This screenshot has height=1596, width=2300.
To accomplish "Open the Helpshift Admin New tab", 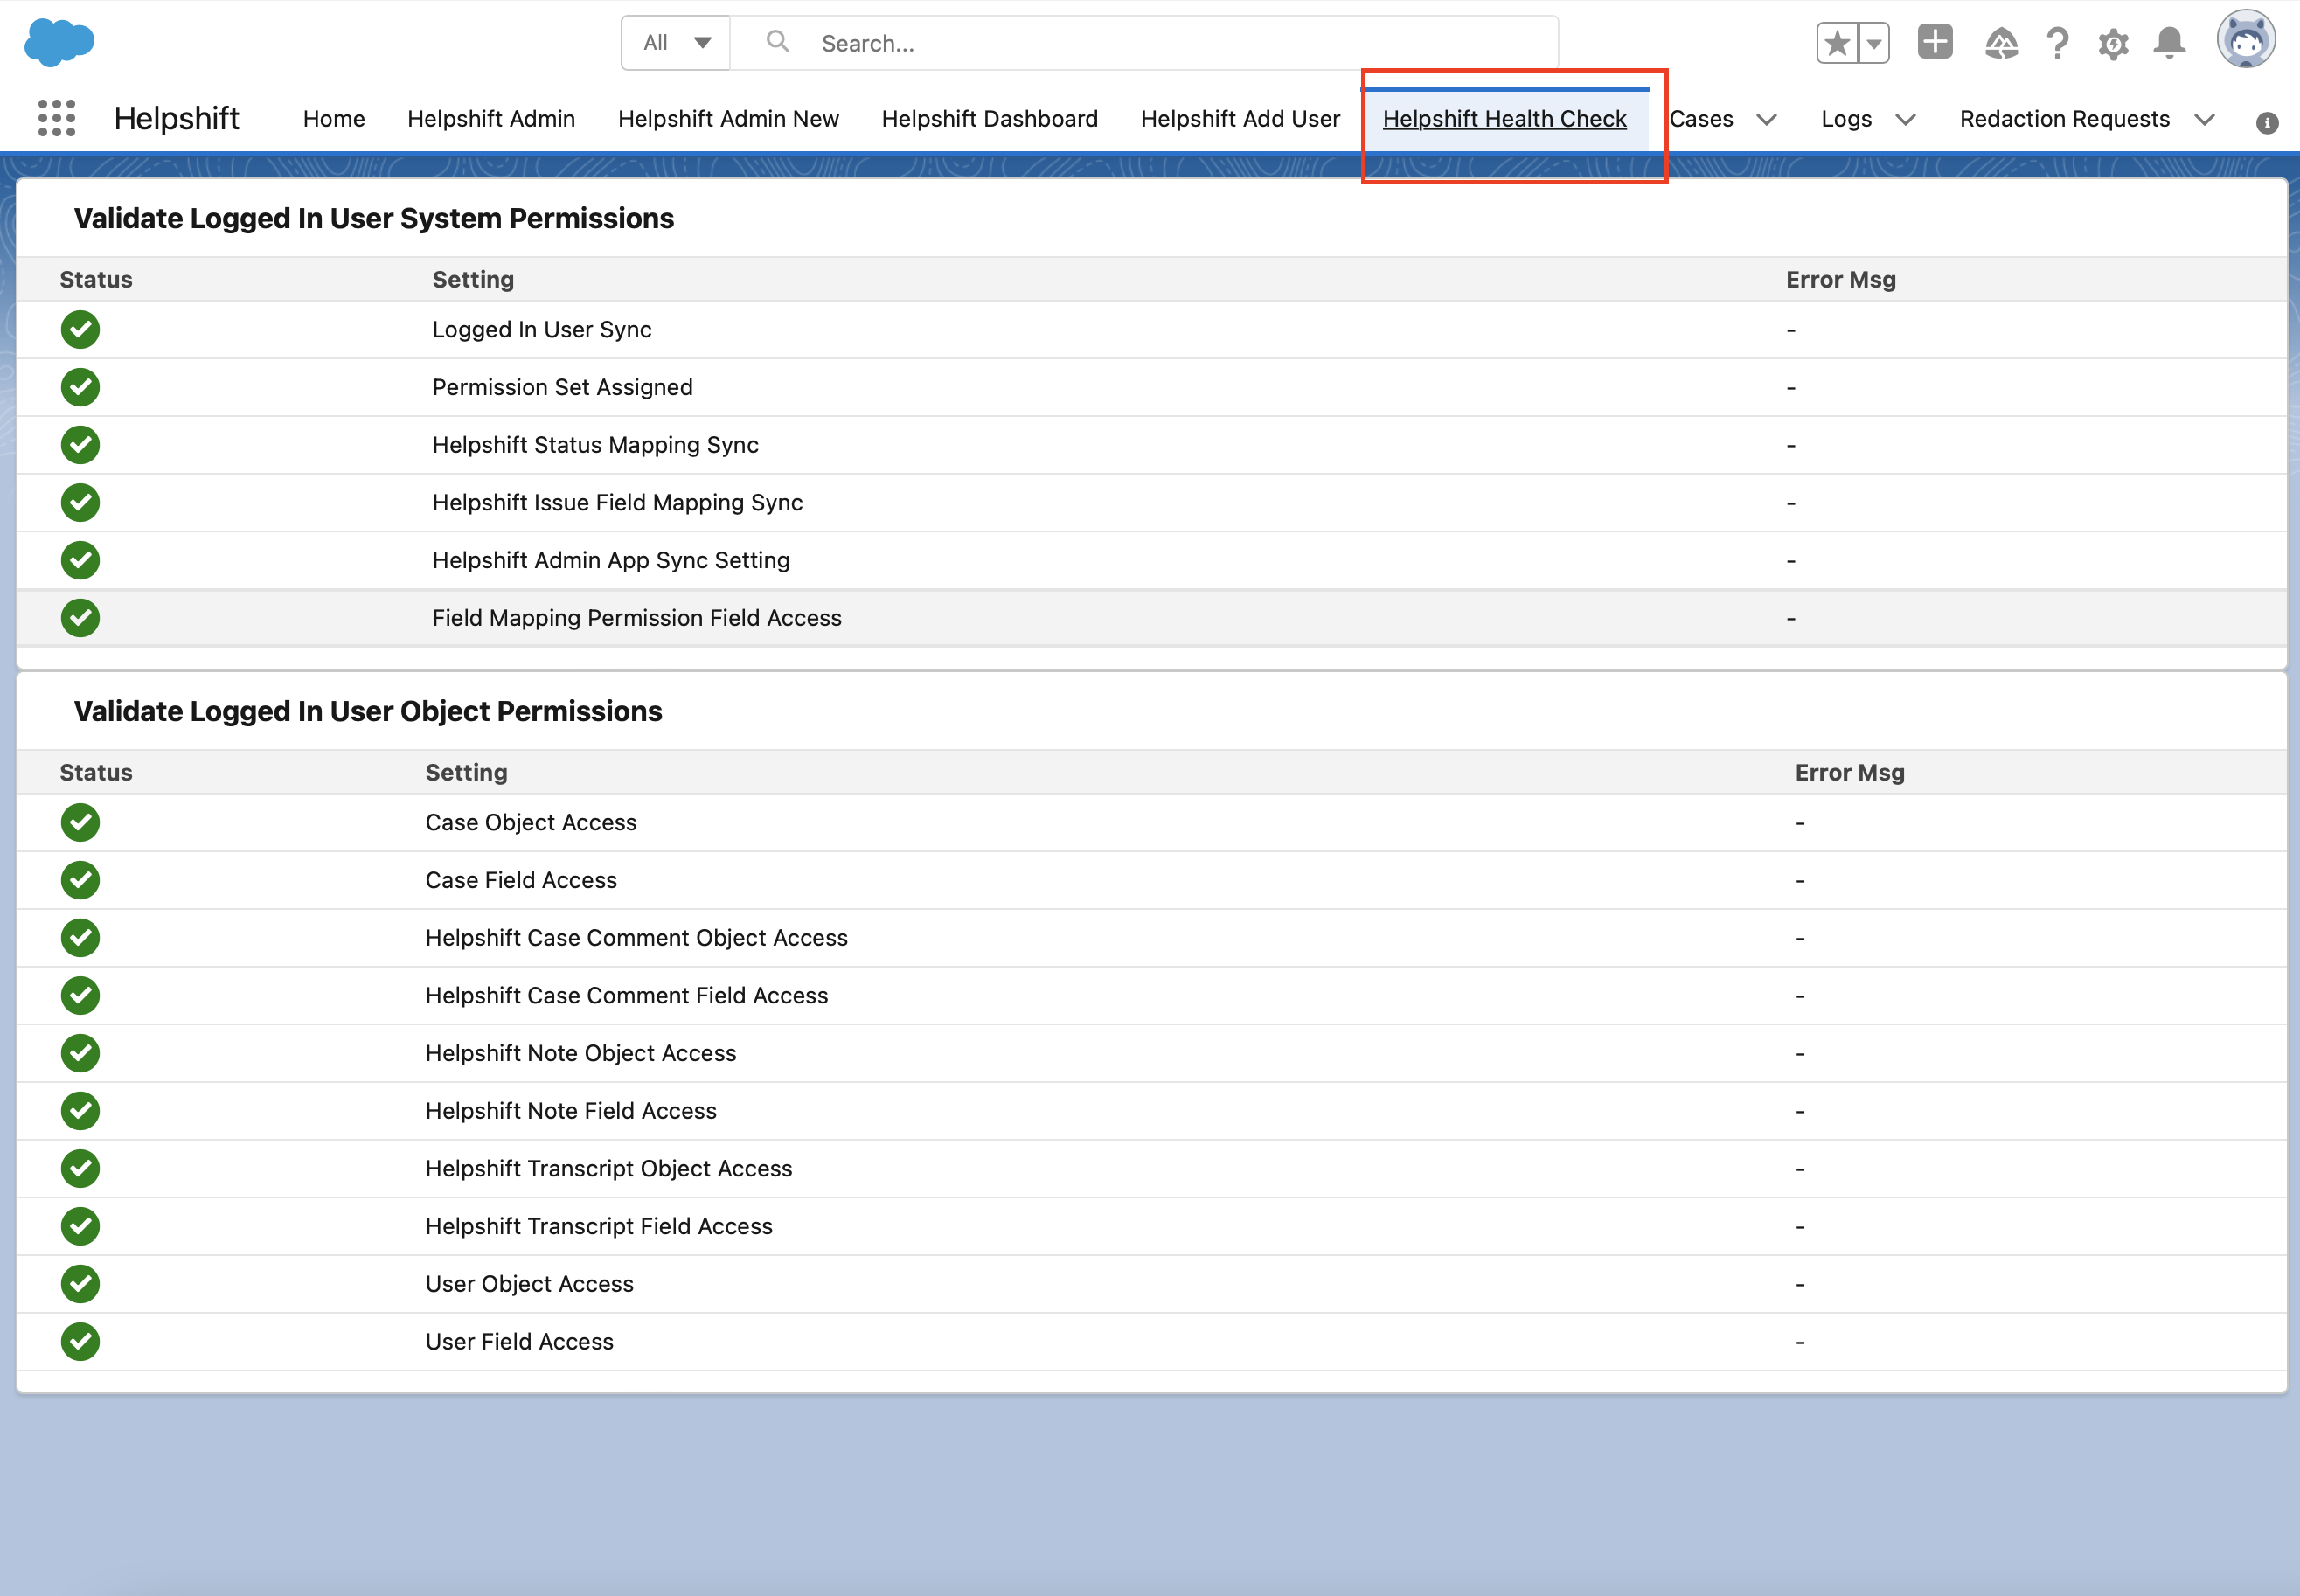I will coord(728,119).
